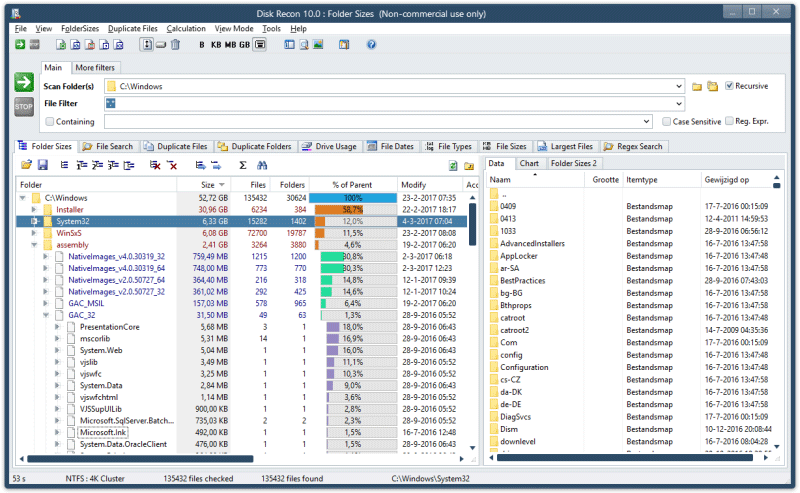
Task: Open the More filters tab
Action: 95,67
